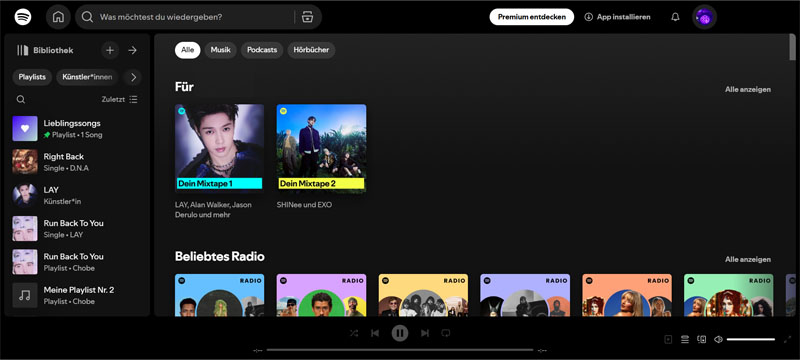
Task: Open the Browse icon in search bar
Action: point(307,17)
